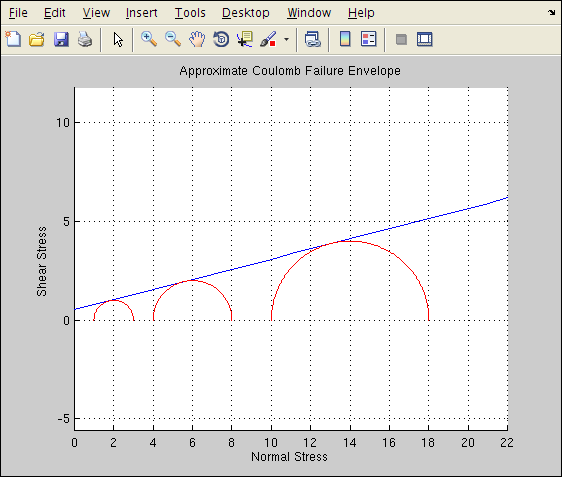
Task: Expand the brush color dropdown arrow
Action: pyautogui.click(x=286, y=39)
